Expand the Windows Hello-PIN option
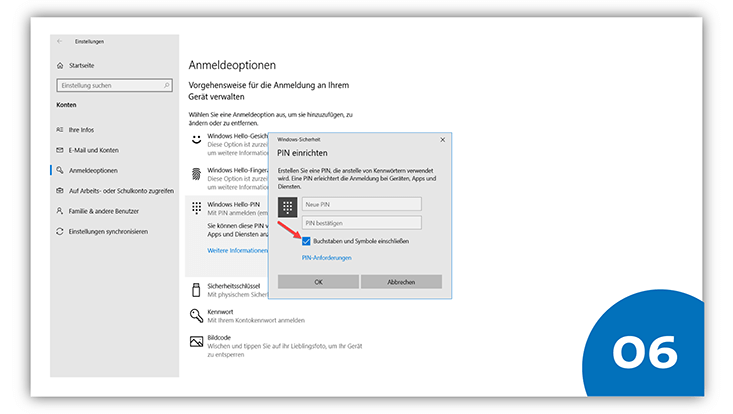The width and height of the screenshot is (733, 414). pos(232,203)
